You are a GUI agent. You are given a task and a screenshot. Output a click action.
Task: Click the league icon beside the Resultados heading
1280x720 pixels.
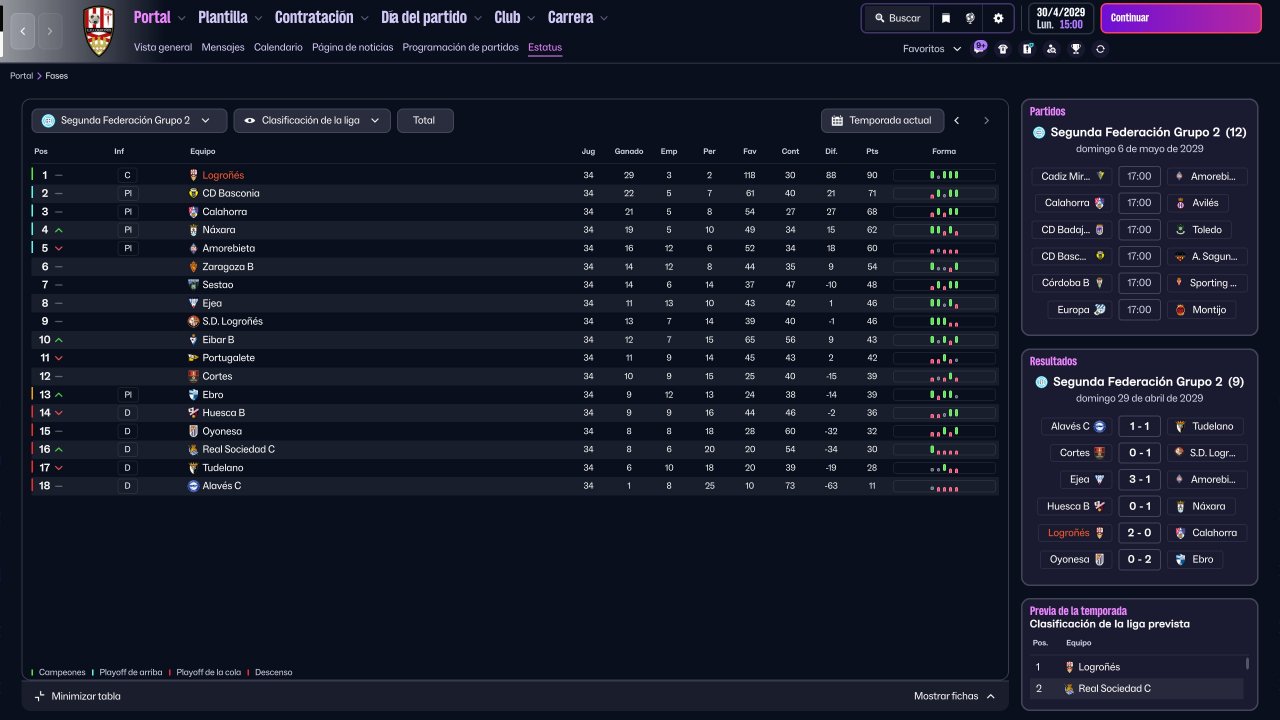tap(1040, 382)
